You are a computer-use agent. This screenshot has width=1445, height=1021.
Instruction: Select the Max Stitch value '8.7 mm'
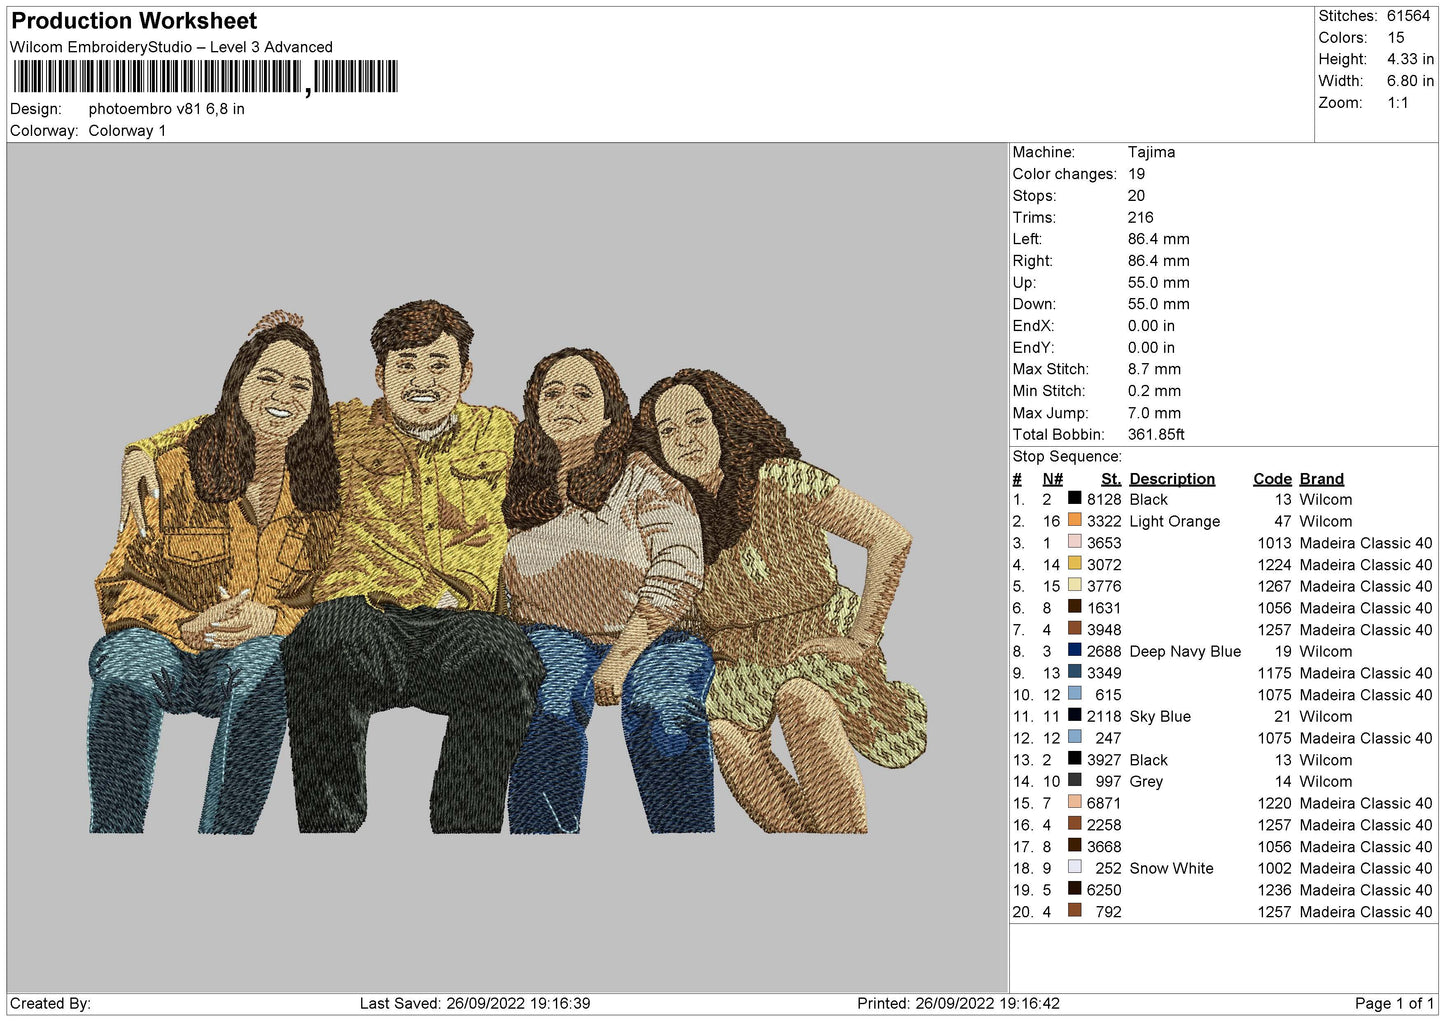pyautogui.click(x=1154, y=369)
